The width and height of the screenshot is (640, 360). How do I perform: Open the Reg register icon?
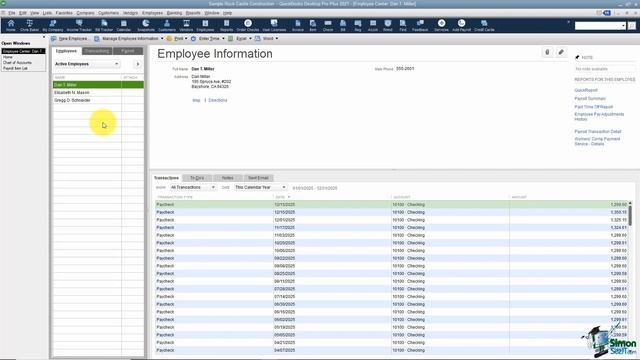[x=358, y=25]
